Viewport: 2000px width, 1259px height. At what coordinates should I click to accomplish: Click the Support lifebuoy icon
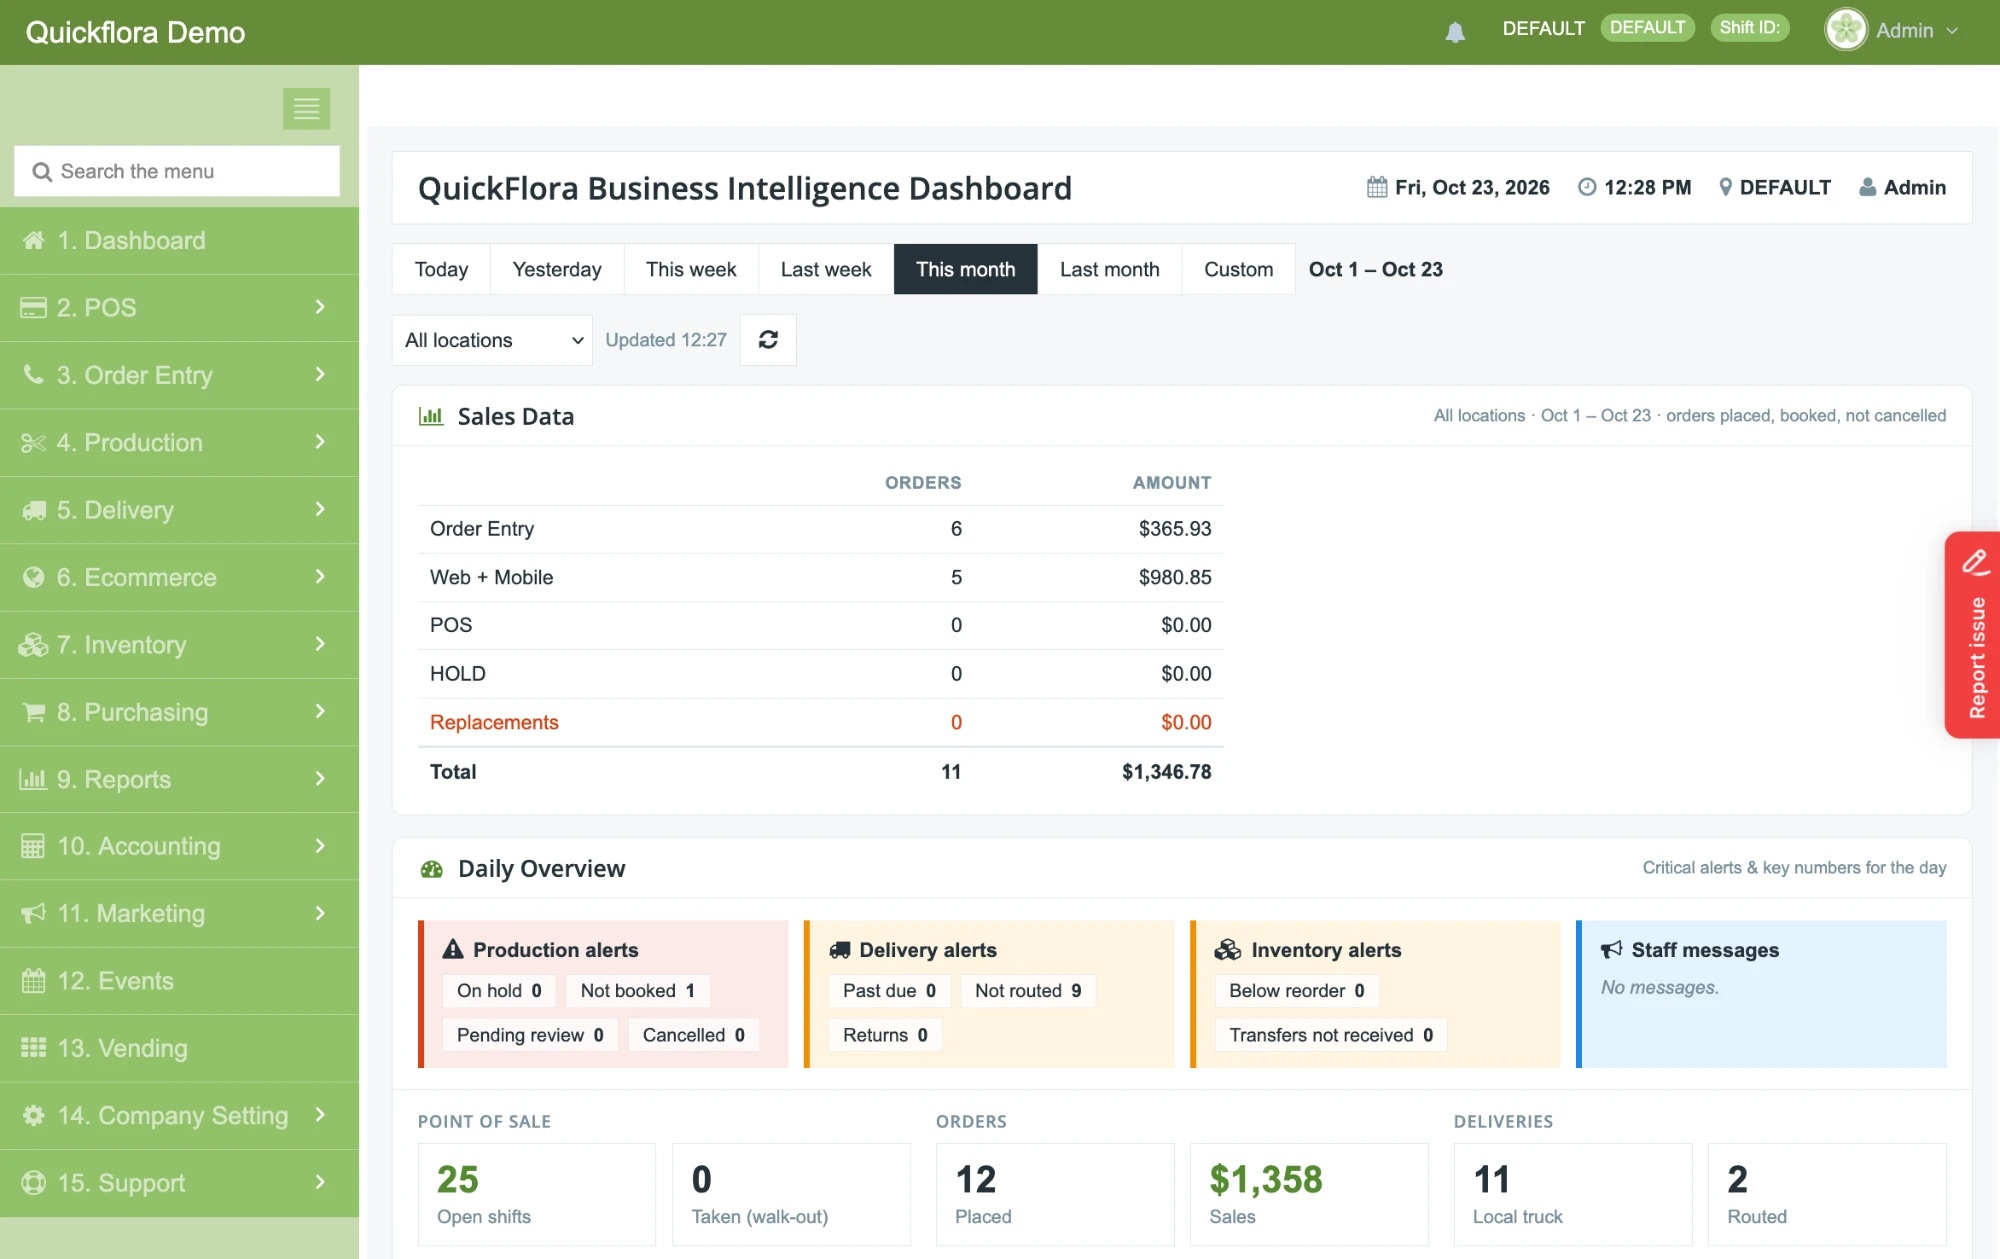tap(34, 1182)
